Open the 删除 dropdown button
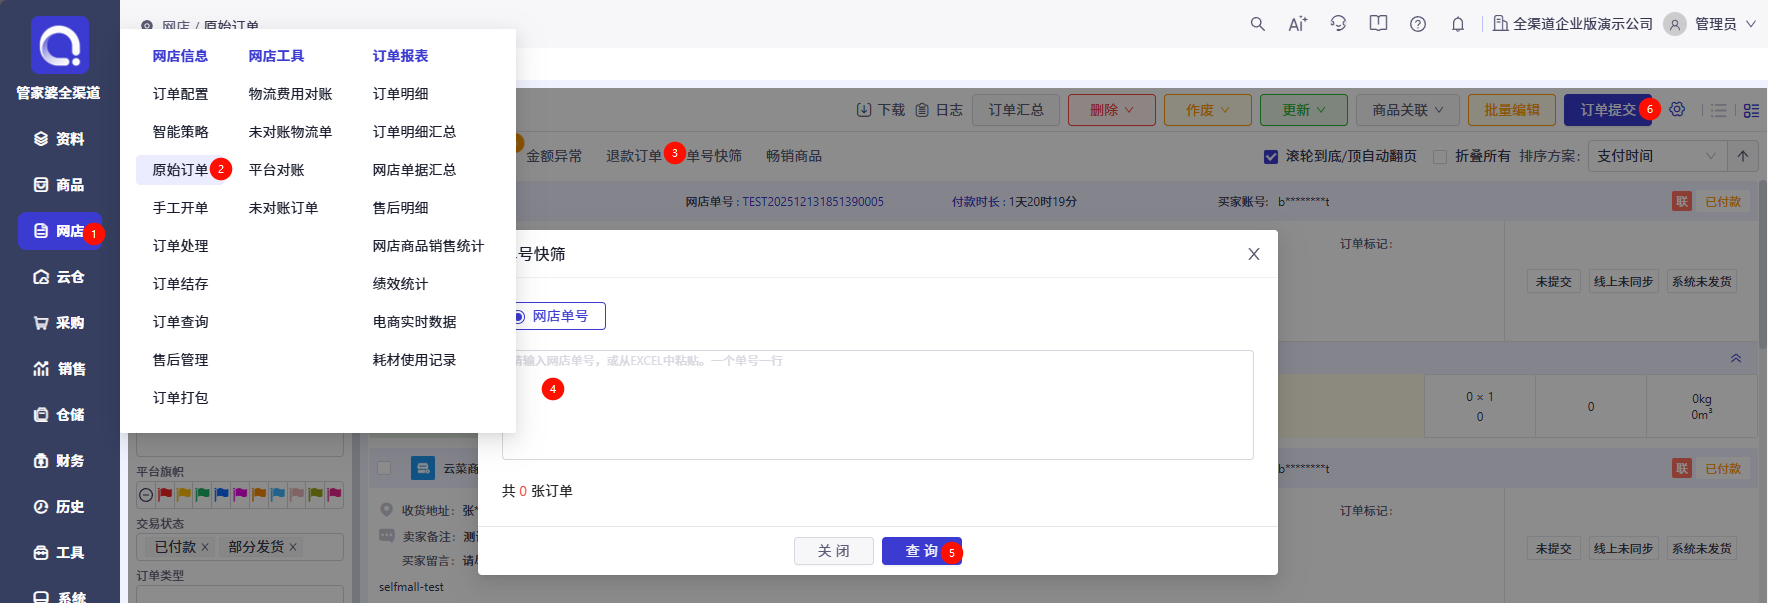Image resolution: width=1768 pixels, height=603 pixels. click(1112, 110)
